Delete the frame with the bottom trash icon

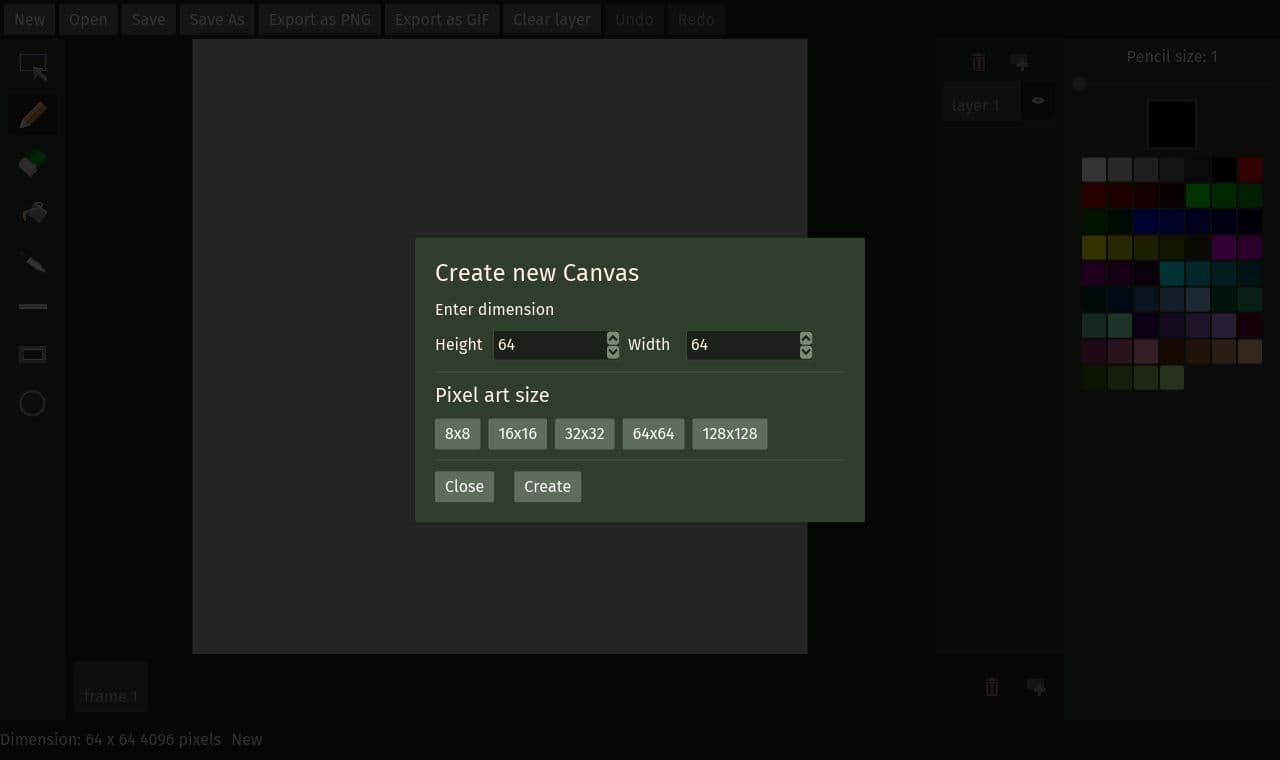coord(992,687)
